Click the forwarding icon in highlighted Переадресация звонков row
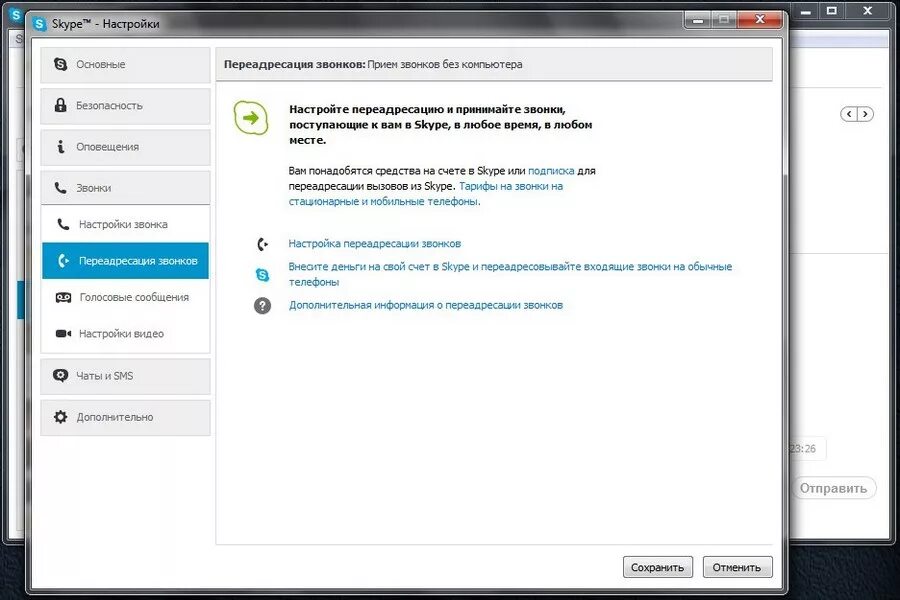The height and width of the screenshot is (600, 900). pos(63,261)
